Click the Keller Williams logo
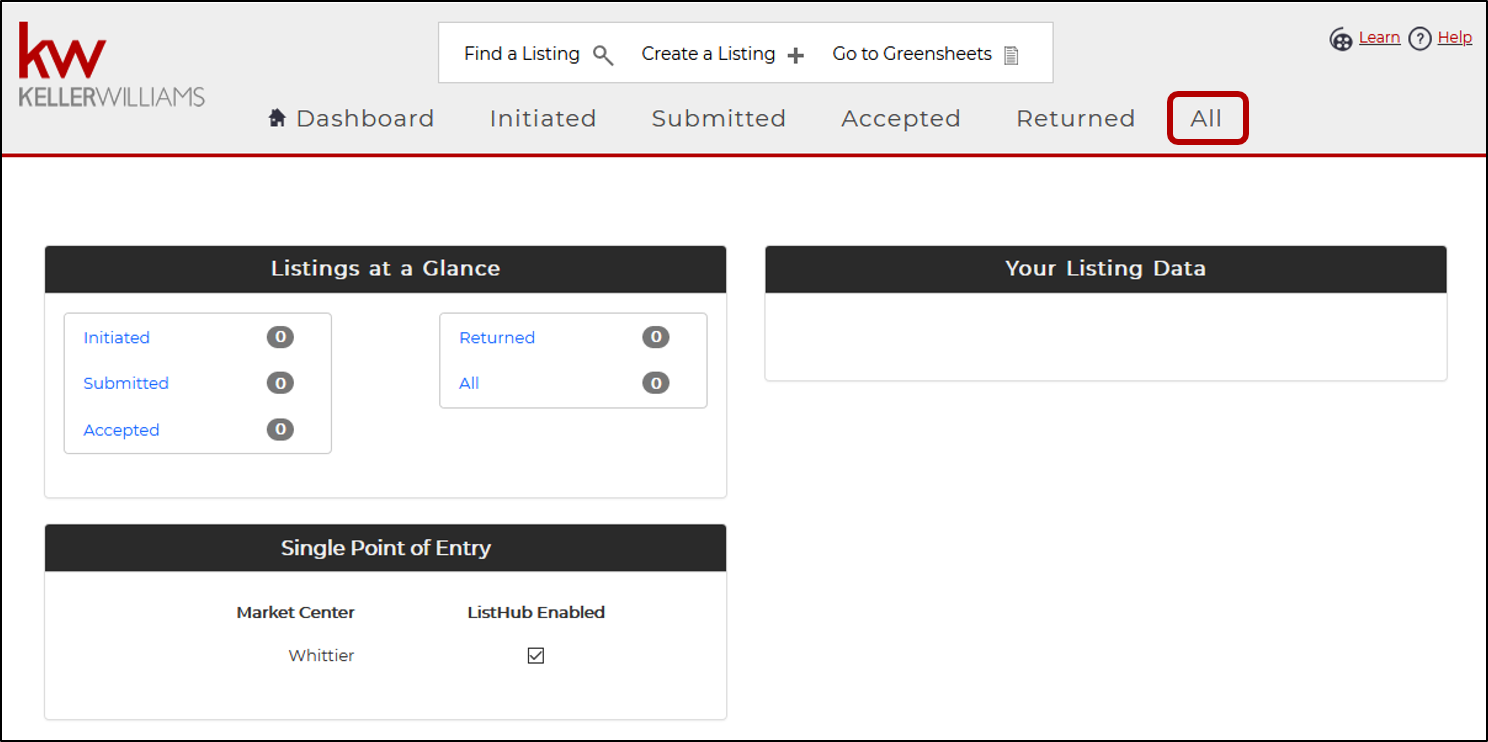 (111, 66)
